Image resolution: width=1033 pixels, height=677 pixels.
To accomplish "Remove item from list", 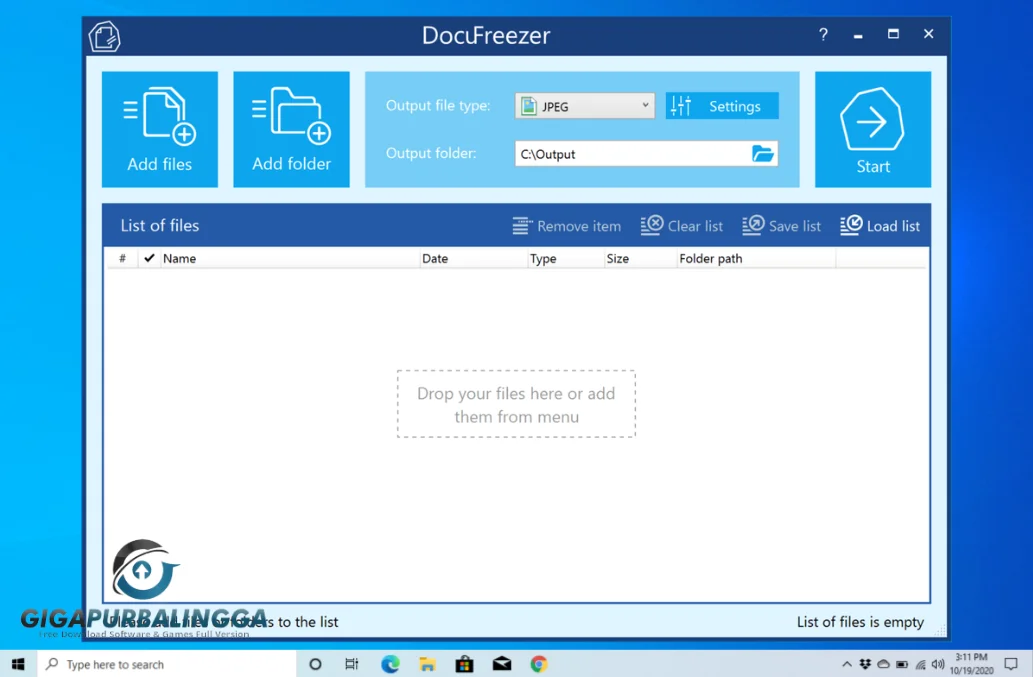I will pyautogui.click(x=567, y=226).
